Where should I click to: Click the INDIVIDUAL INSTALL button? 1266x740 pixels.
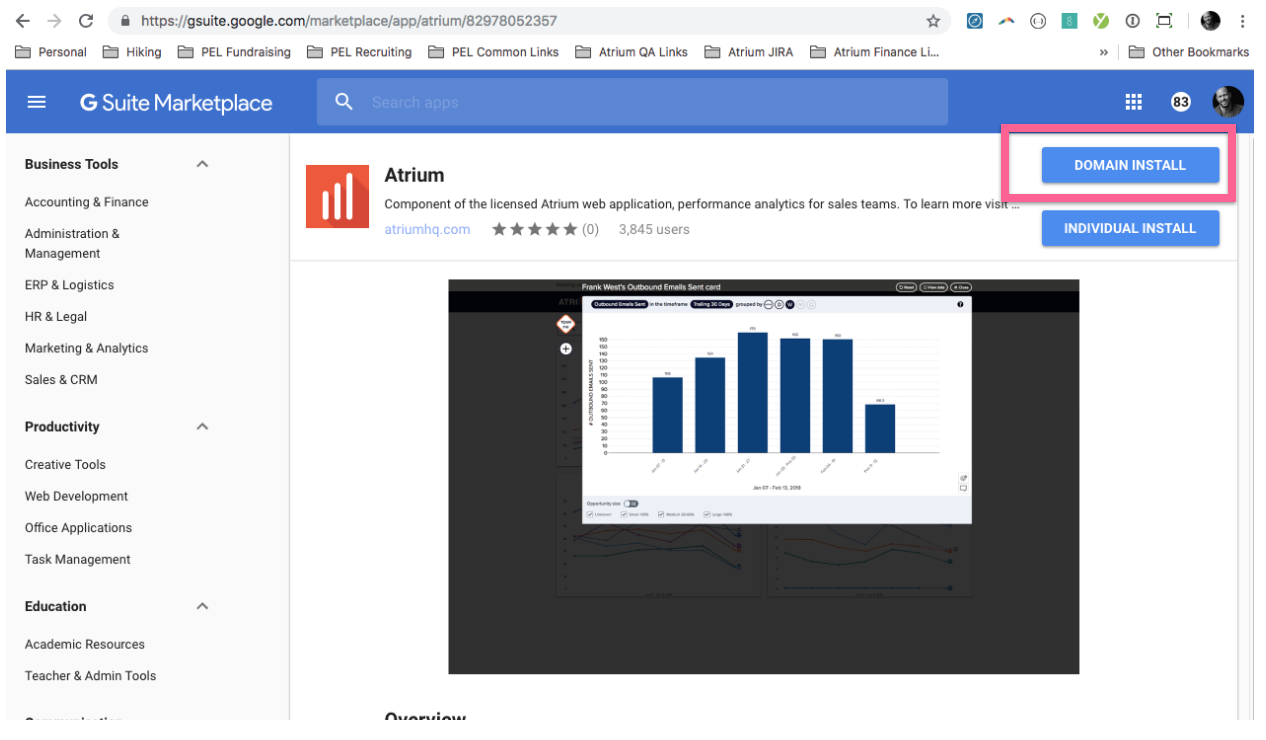tap(1130, 228)
